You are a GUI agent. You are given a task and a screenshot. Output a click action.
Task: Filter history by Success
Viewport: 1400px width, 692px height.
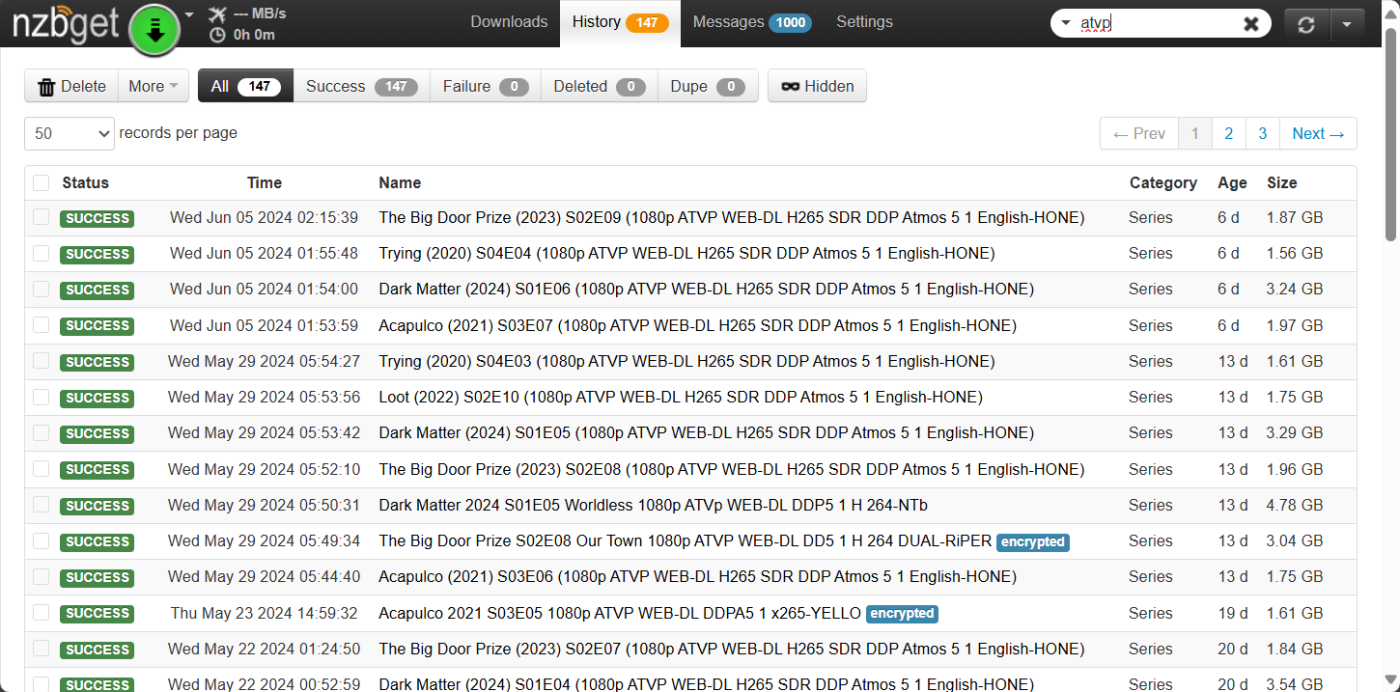(x=361, y=86)
